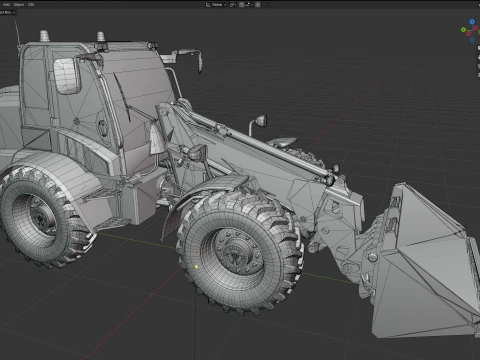480x360 pixels.
Task: Open the proportional editing falloff dropdown
Action: click(x=265, y=5)
